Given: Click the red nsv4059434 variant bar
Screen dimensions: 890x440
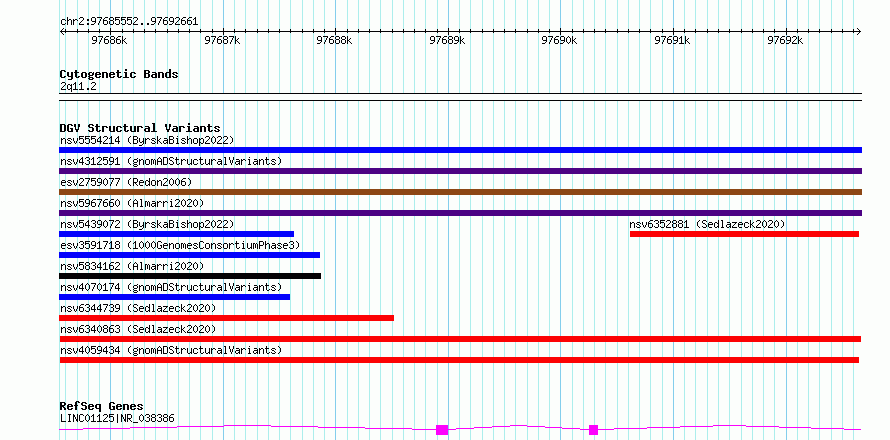Looking at the screenshot, I should coord(459,360).
